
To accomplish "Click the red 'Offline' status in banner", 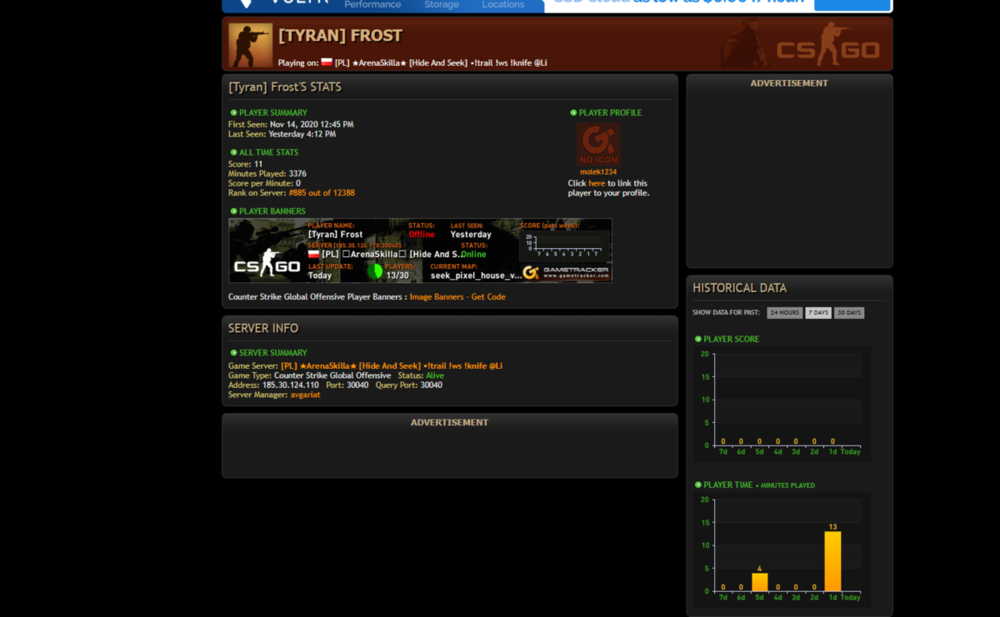I will pyautogui.click(x=422, y=234).
